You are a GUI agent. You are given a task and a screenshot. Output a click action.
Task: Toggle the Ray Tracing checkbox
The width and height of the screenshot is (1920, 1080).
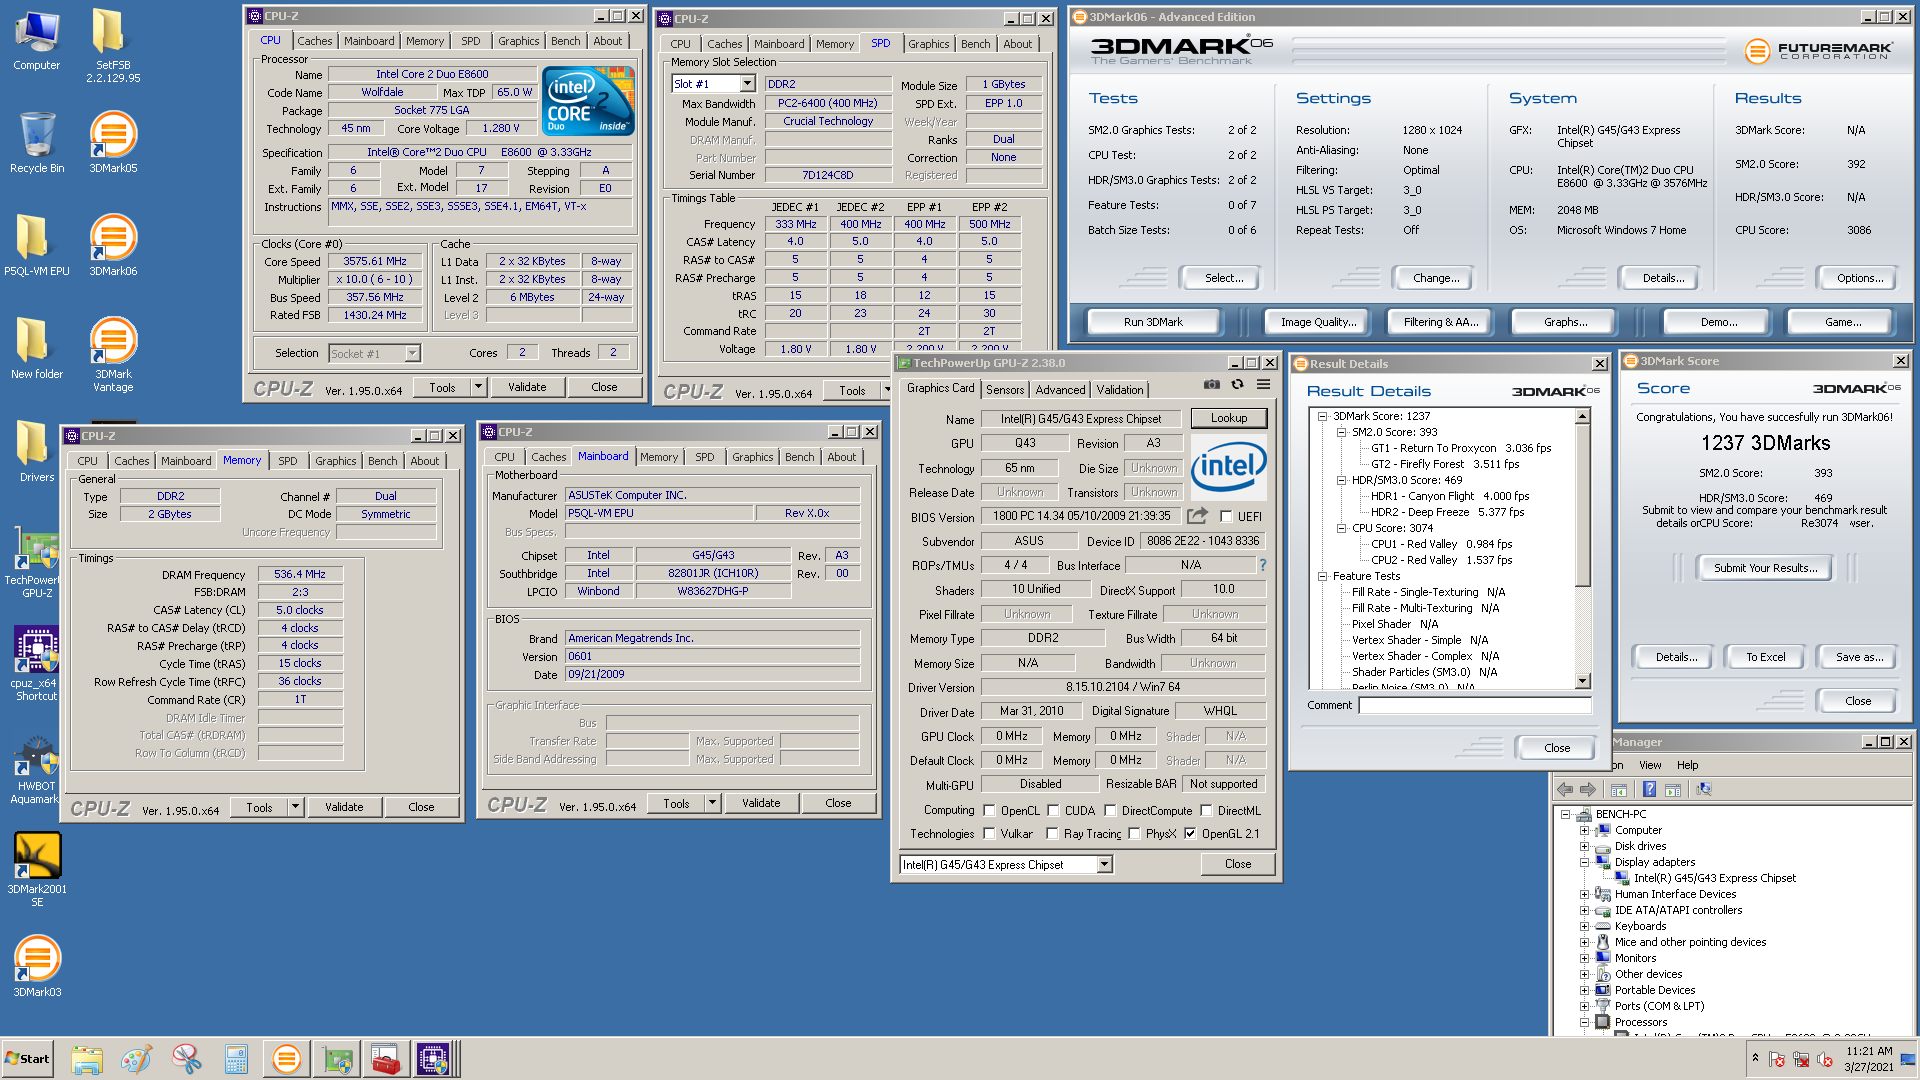tap(1052, 834)
